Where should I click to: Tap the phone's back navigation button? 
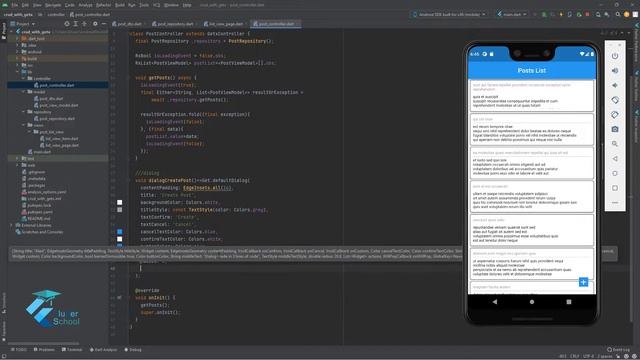(x=495, y=302)
